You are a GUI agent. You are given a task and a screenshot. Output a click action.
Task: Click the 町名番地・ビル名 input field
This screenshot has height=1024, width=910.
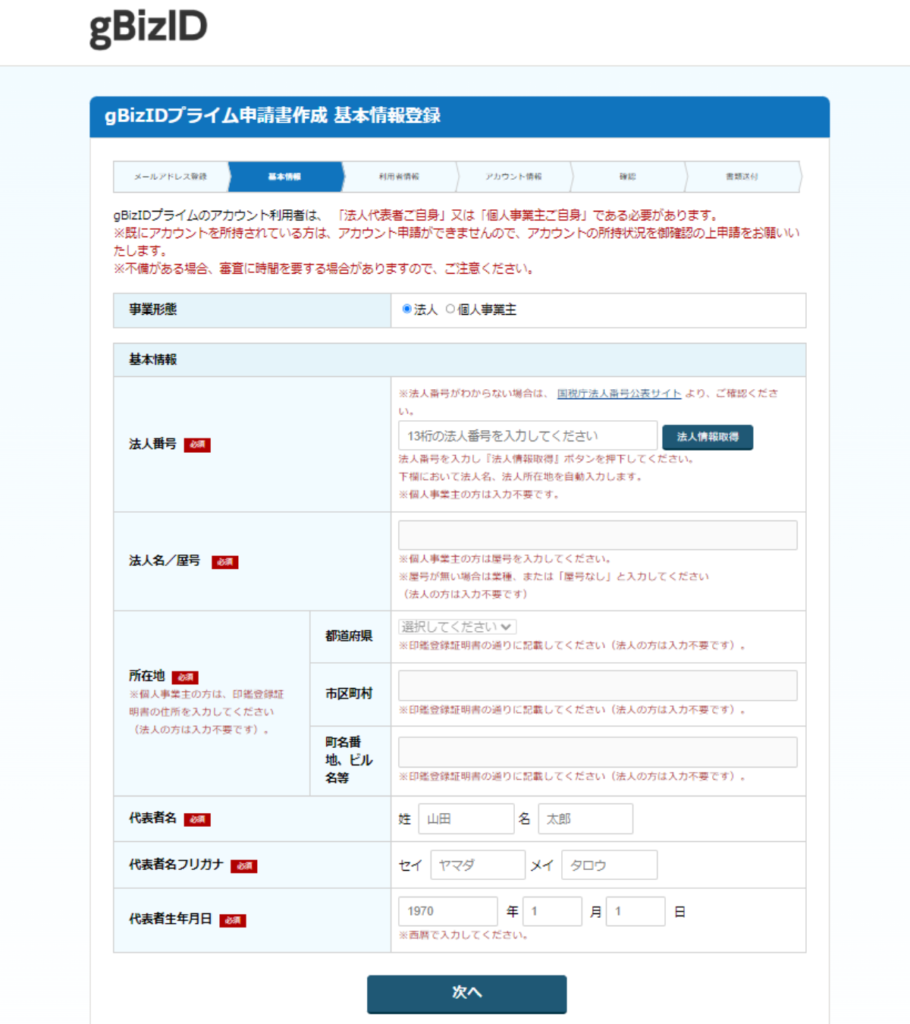[x=597, y=751]
